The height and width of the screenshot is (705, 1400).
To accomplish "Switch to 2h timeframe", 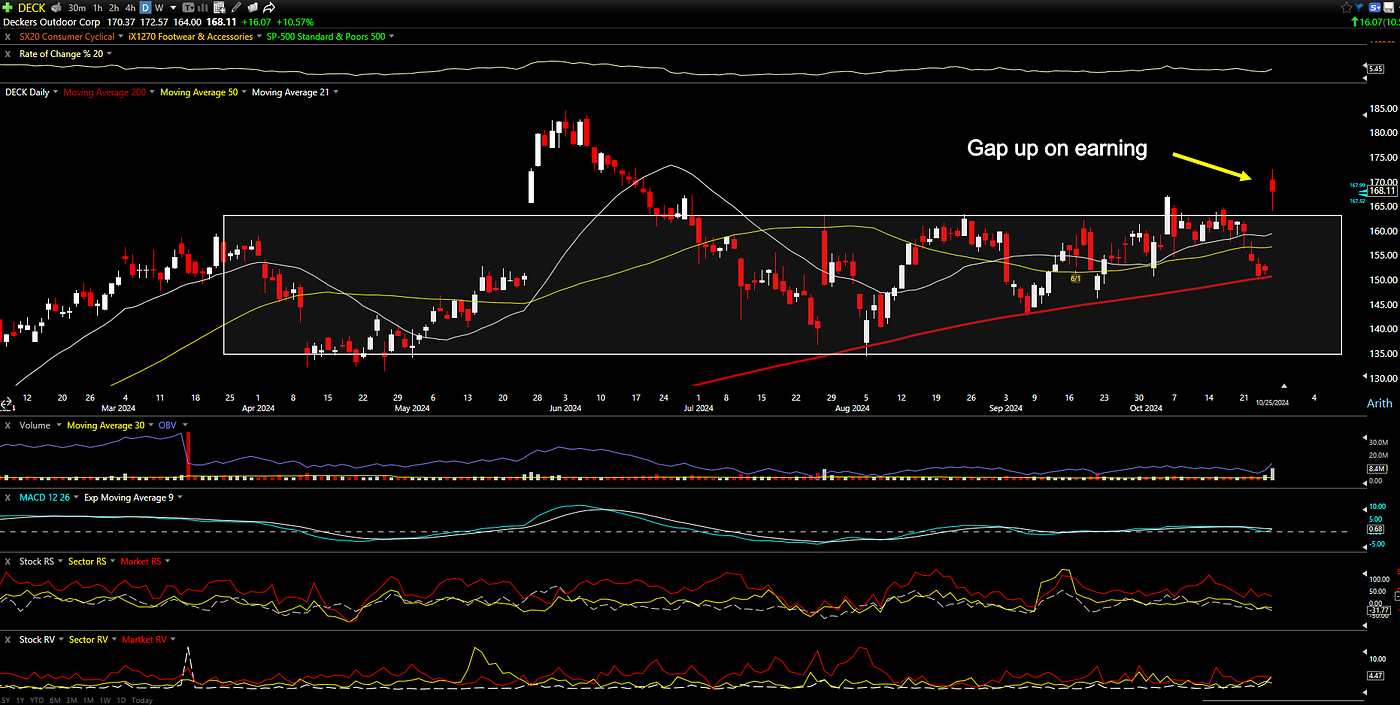I will point(114,8).
